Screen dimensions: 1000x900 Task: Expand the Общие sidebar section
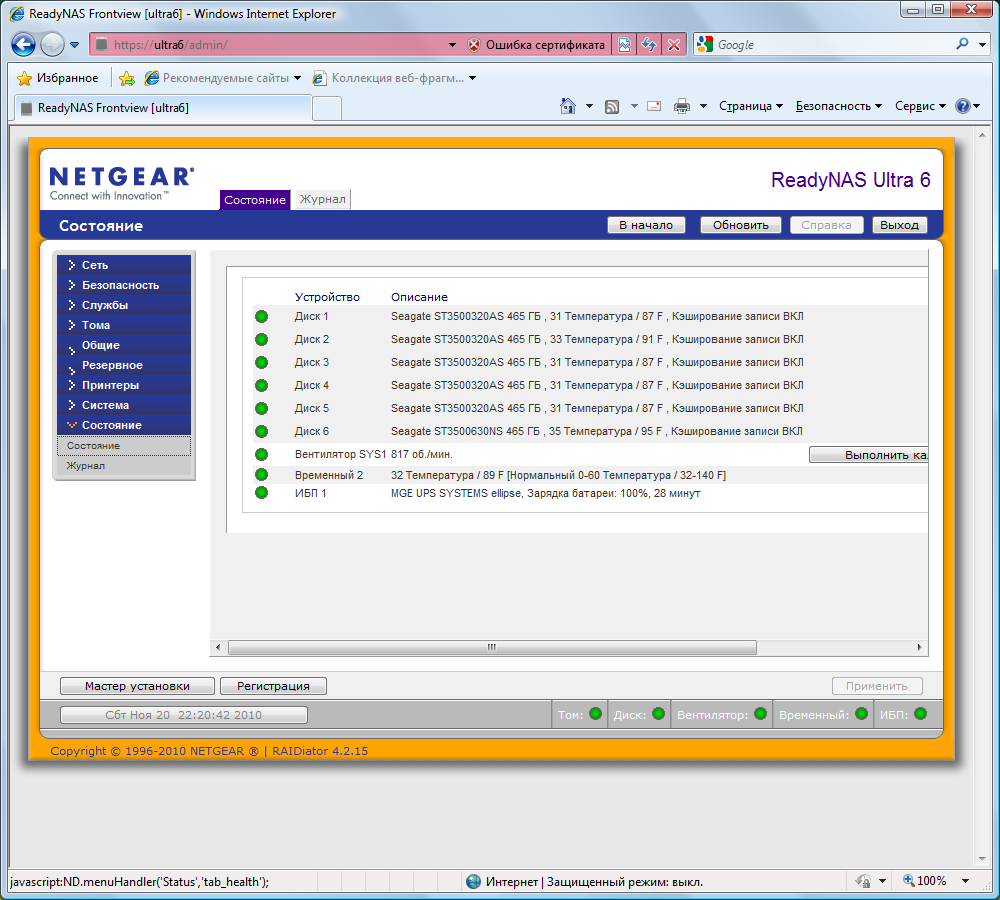pos(124,345)
